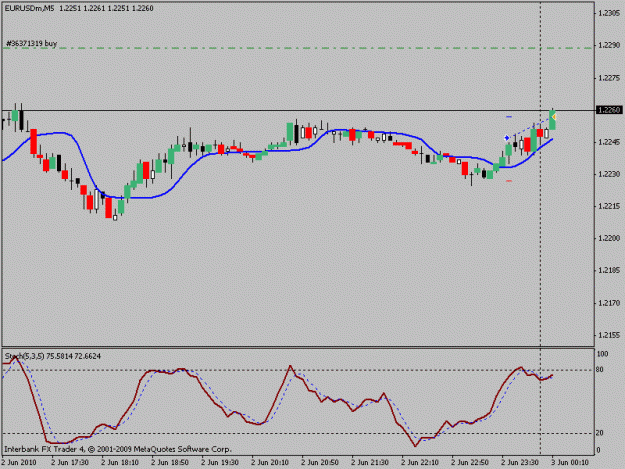
Task: Click the 1.2230 price scale label
Action: [609, 174]
